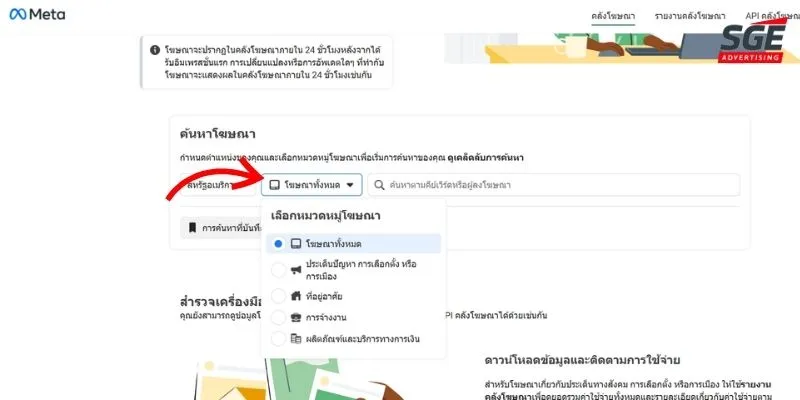Click the info icon in the notice box
This screenshot has height=400, width=800.
pos(155,50)
